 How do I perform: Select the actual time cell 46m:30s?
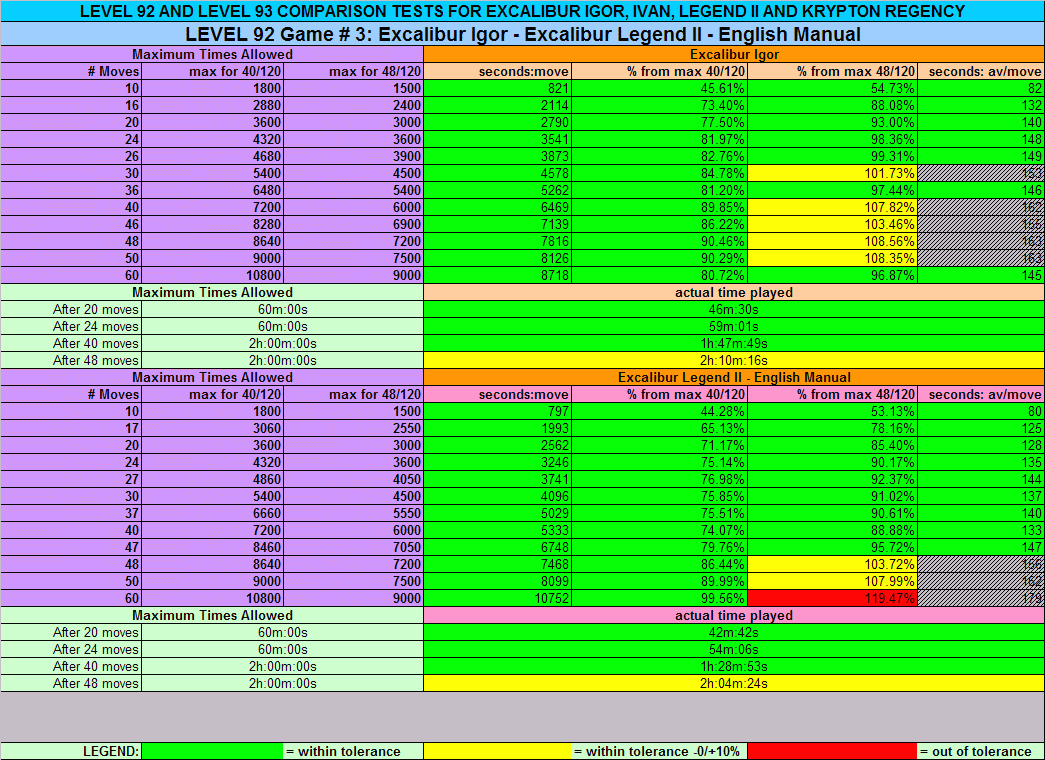click(x=734, y=309)
